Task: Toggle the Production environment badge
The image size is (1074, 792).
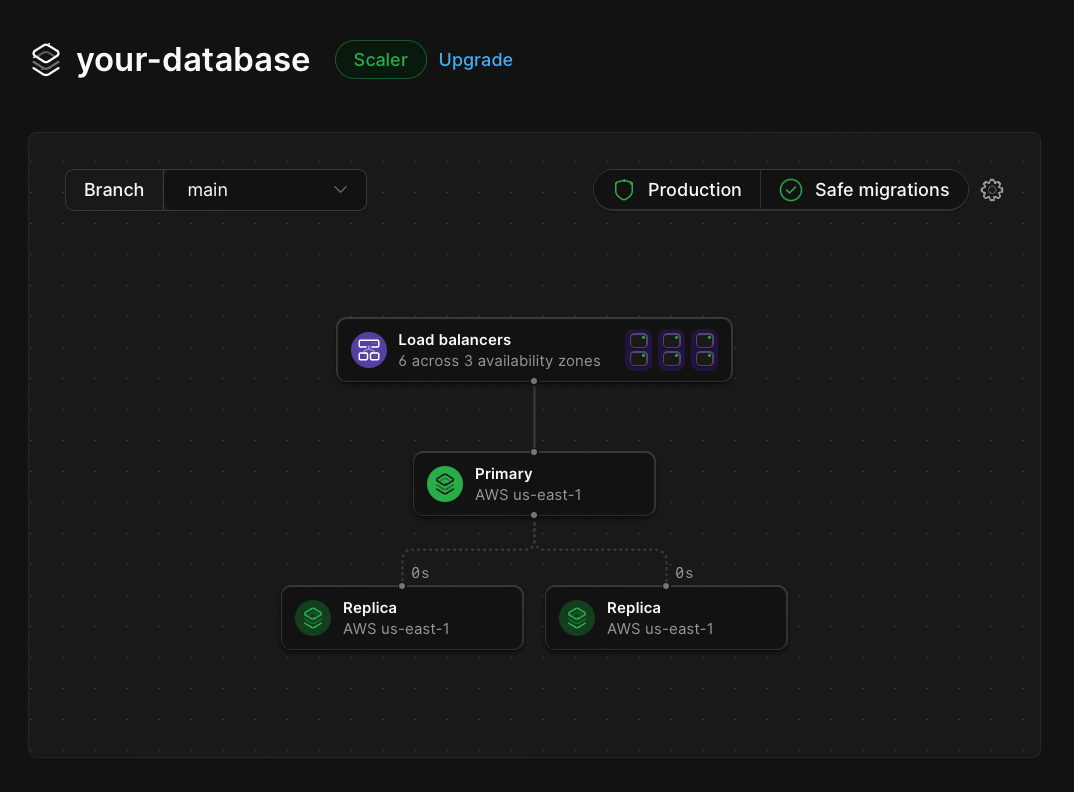Action: click(x=678, y=189)
